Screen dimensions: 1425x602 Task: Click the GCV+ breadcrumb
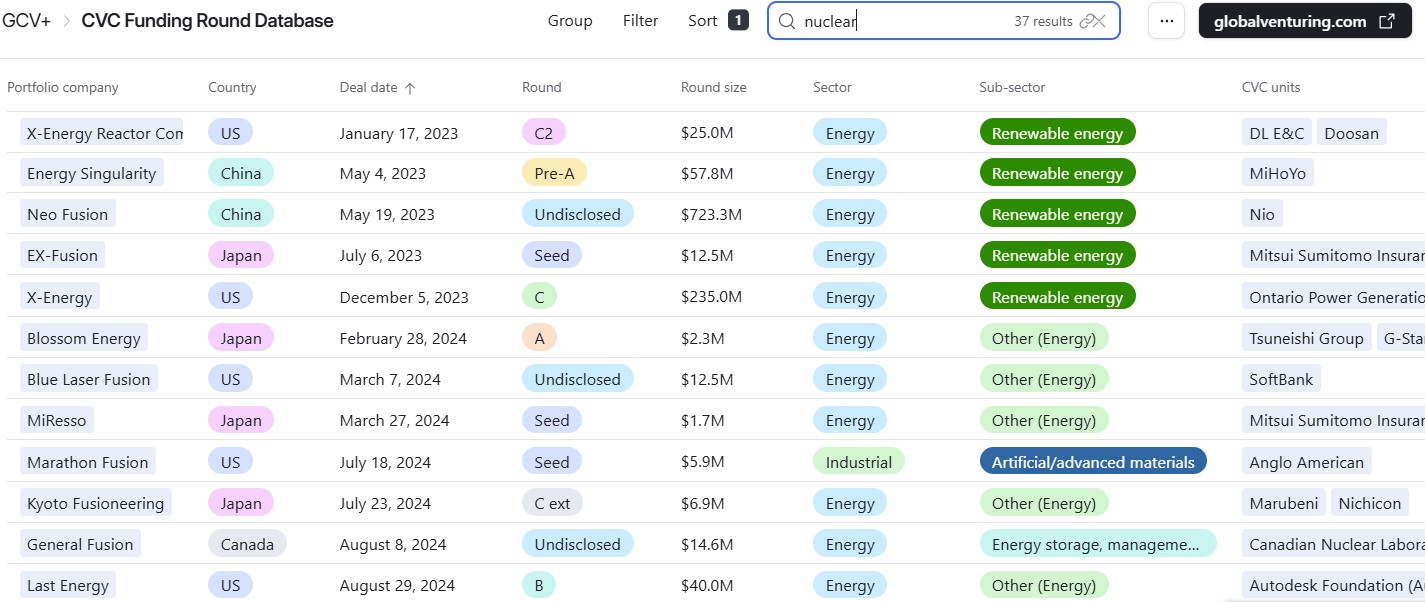27,21
